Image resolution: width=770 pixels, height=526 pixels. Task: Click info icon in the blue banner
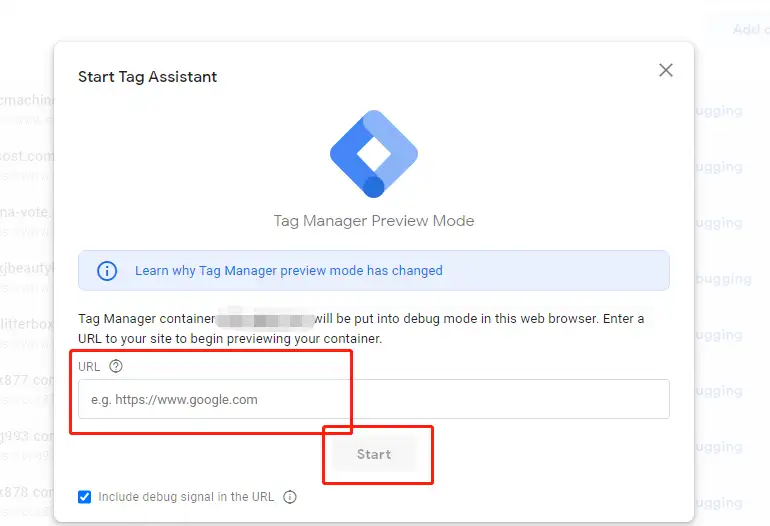point(107,271)
